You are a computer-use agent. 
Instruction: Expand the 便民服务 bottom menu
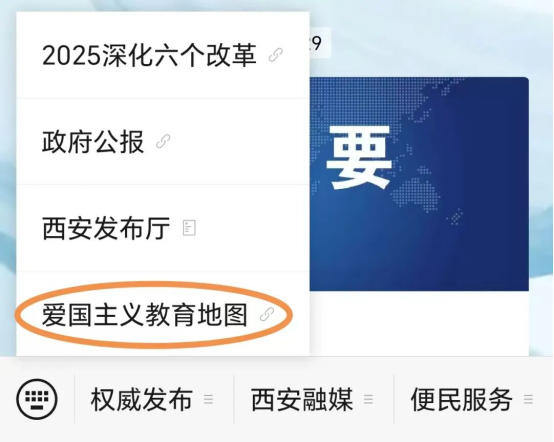tap(473, 399)
